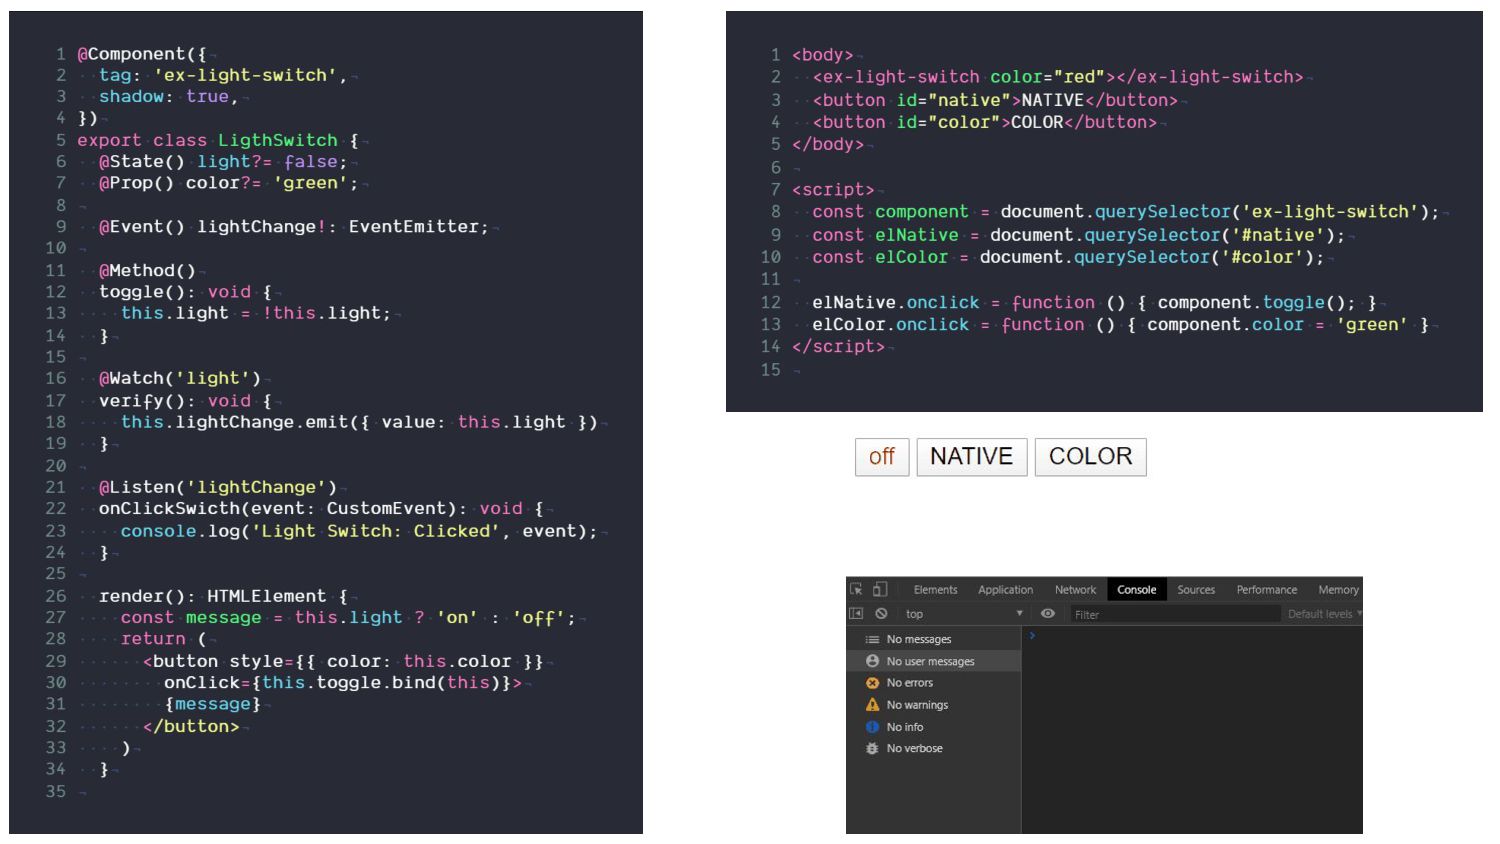Click the '@State() light?= false;' line

(x=223, y=162)
